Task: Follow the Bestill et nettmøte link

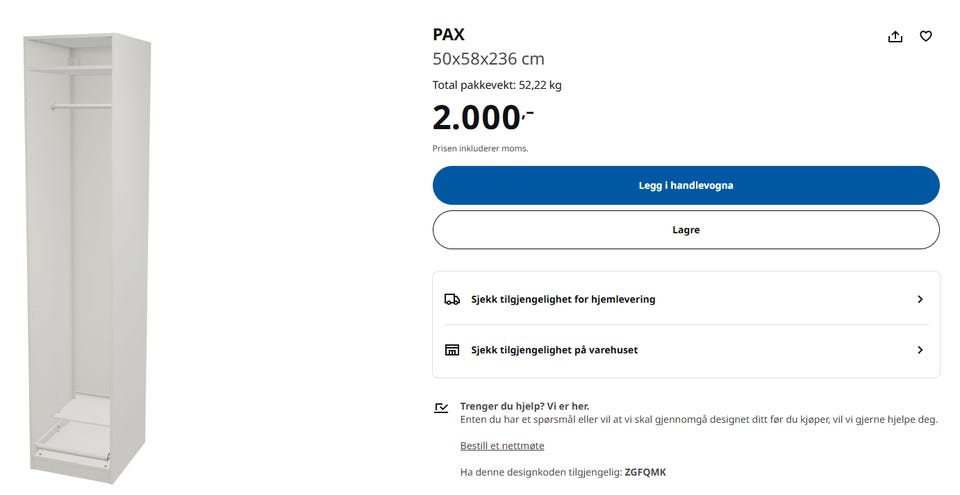Action: (x=502, y=445)
